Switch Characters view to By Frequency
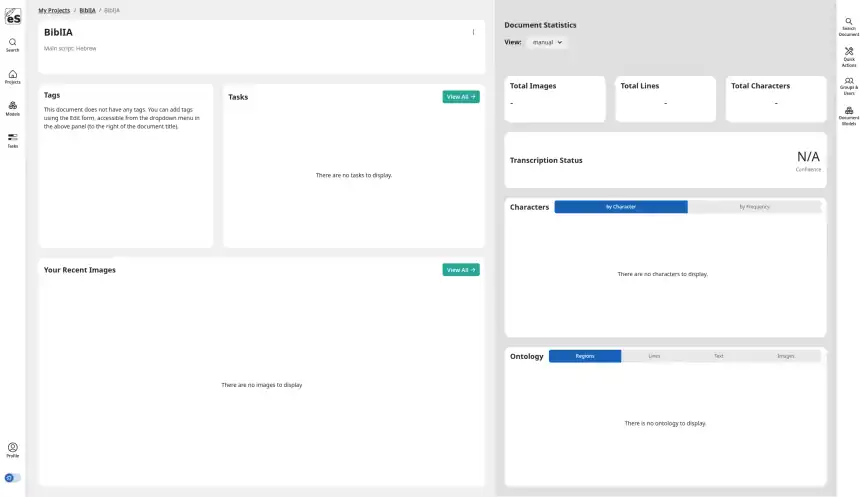The image size is (862, 497). 755,207
